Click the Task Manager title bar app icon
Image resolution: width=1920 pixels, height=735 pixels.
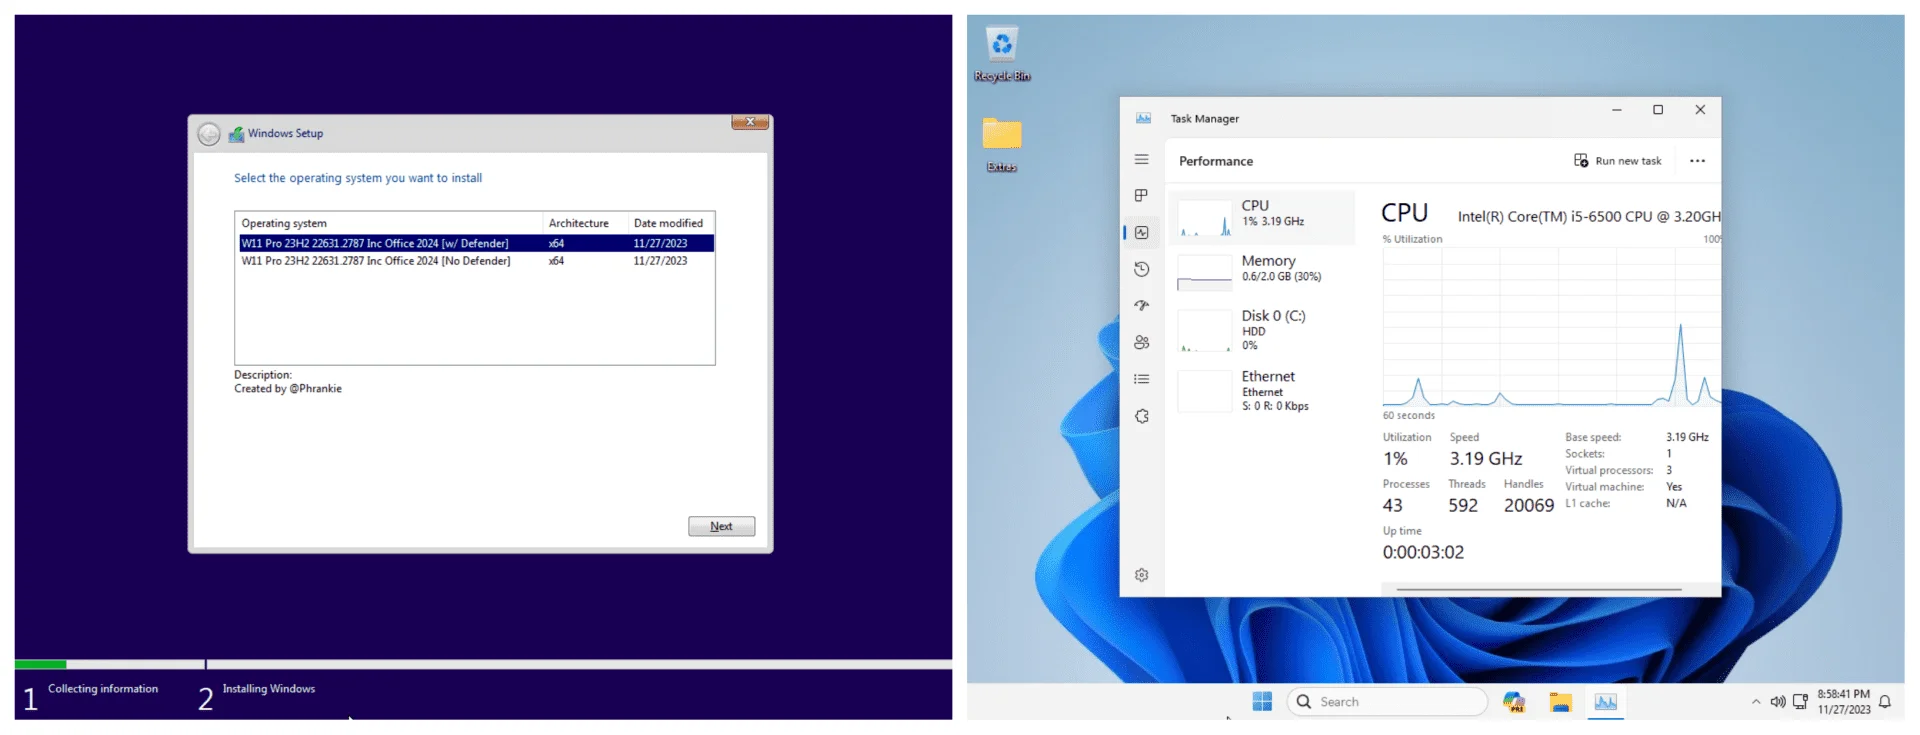1143,118
